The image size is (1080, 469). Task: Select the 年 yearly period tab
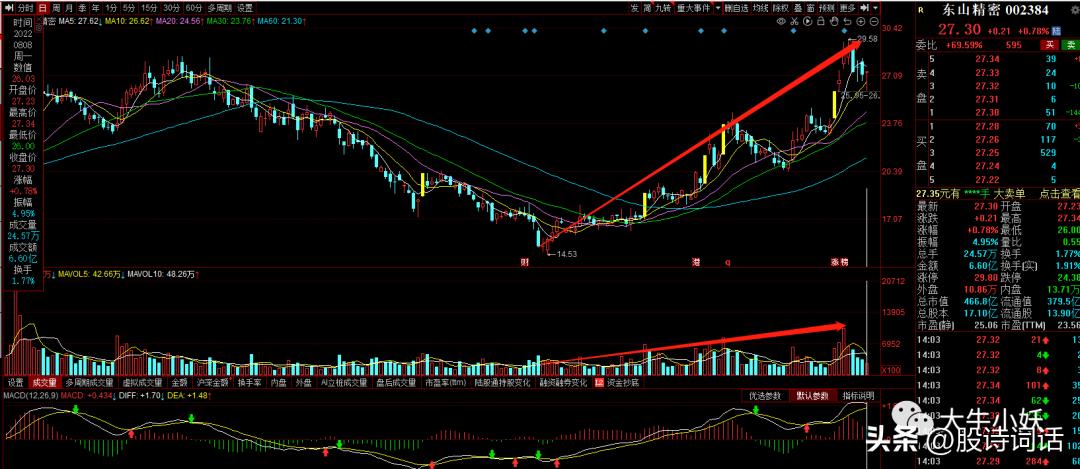(x=96, y=8)
